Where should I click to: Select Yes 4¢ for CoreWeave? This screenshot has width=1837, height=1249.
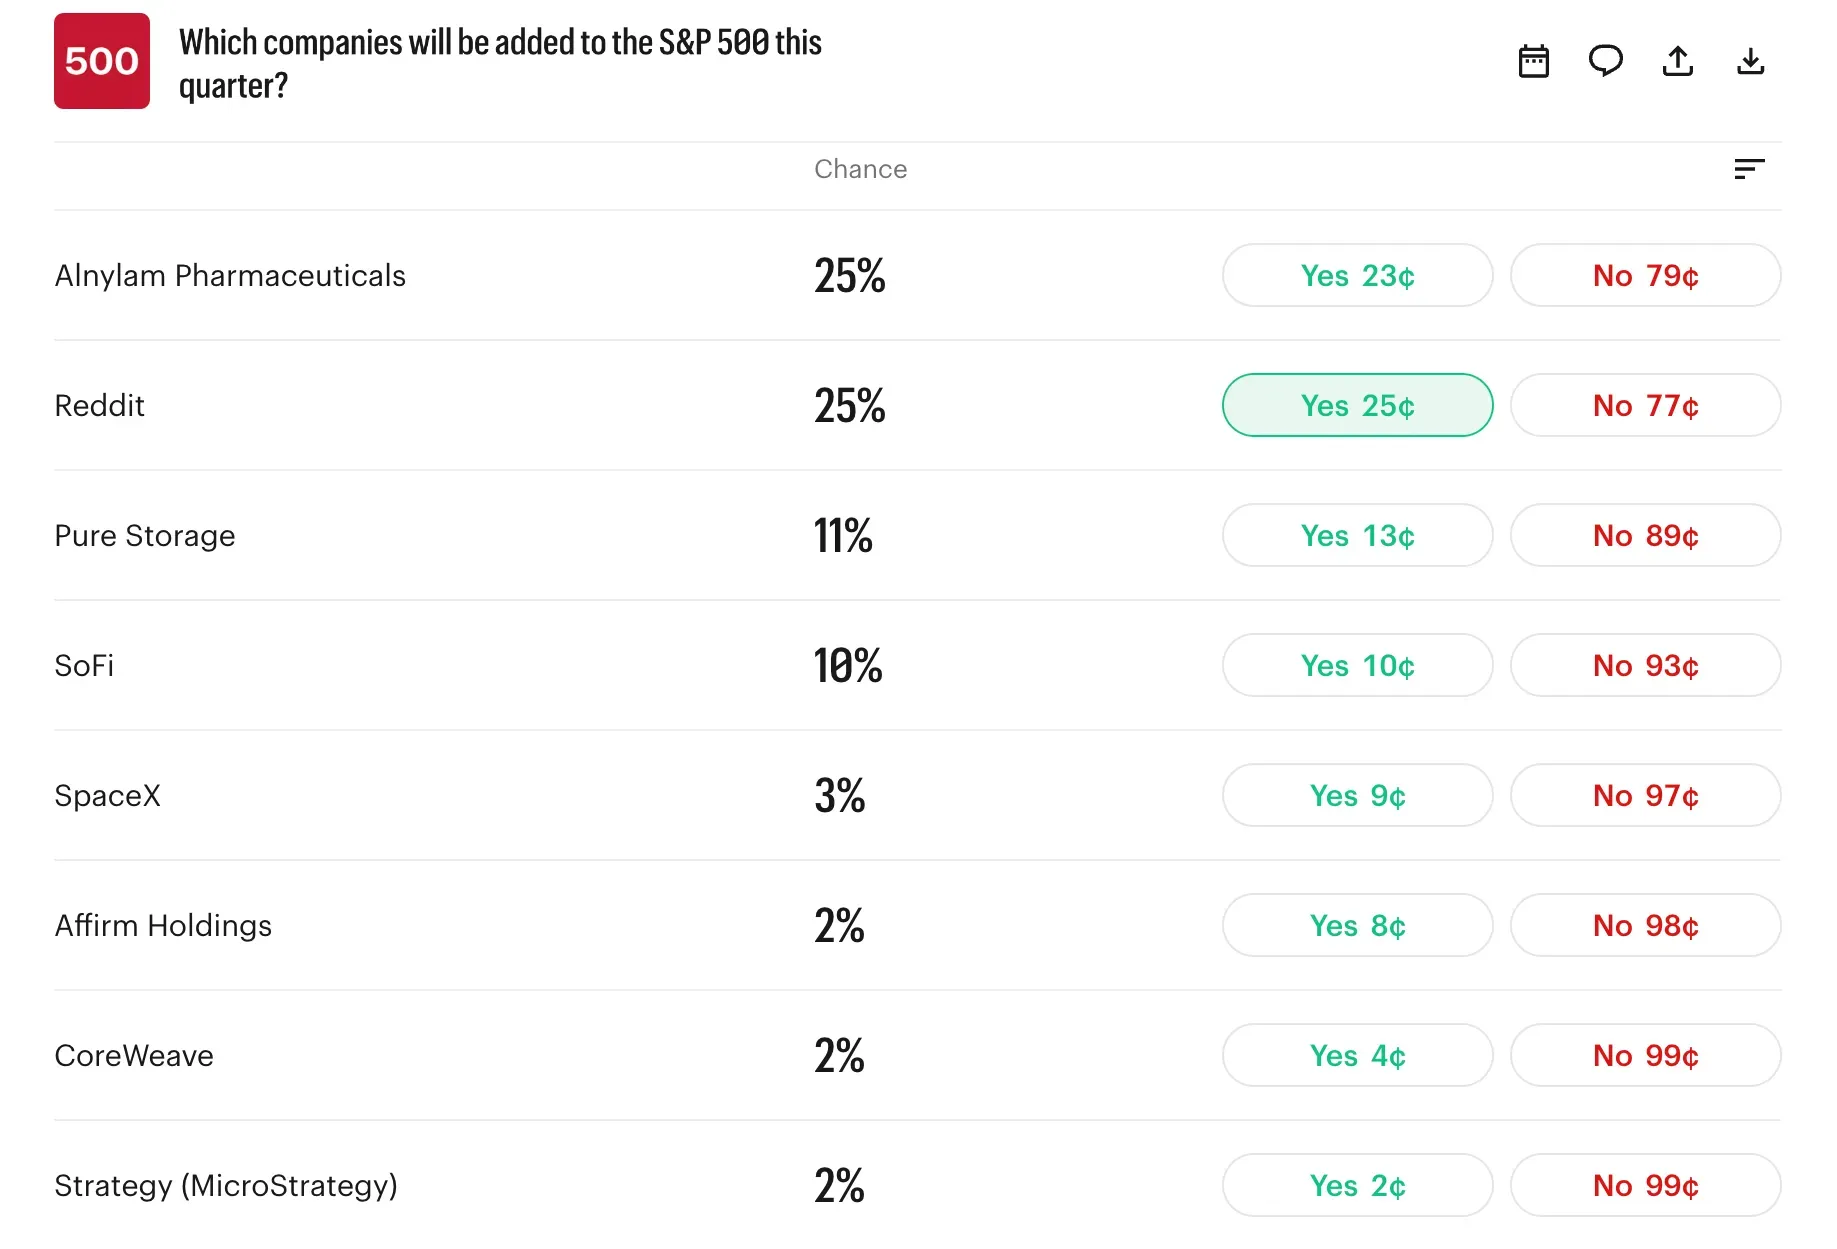click(x=1357, y=1055)
